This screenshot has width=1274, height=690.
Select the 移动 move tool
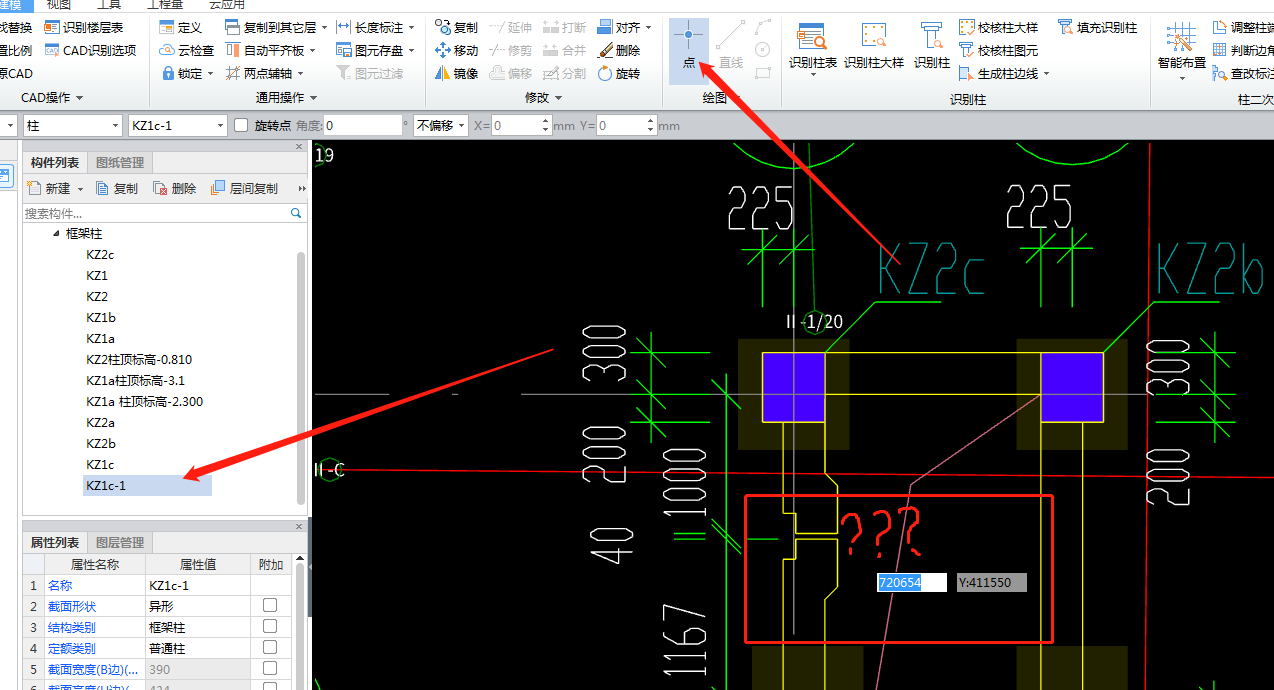tap(457, 50)
